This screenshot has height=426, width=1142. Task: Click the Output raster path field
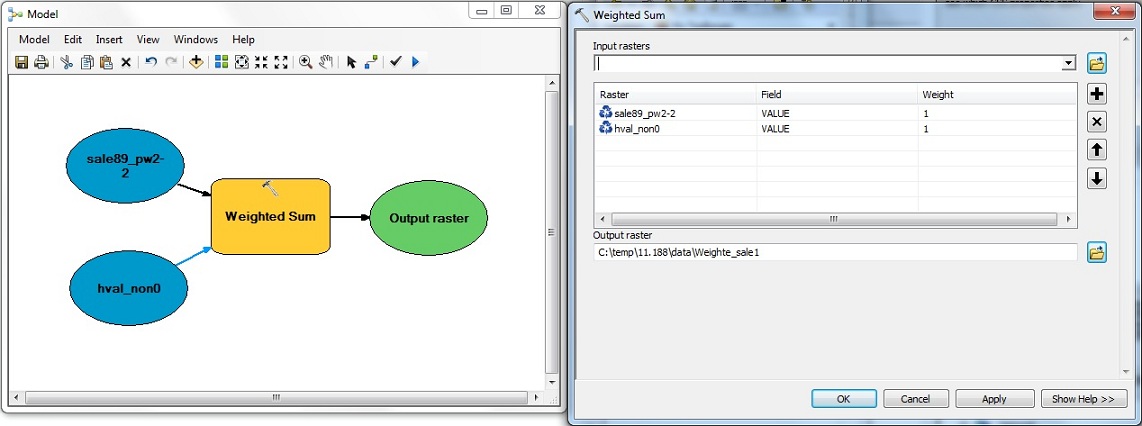point(834,253)
